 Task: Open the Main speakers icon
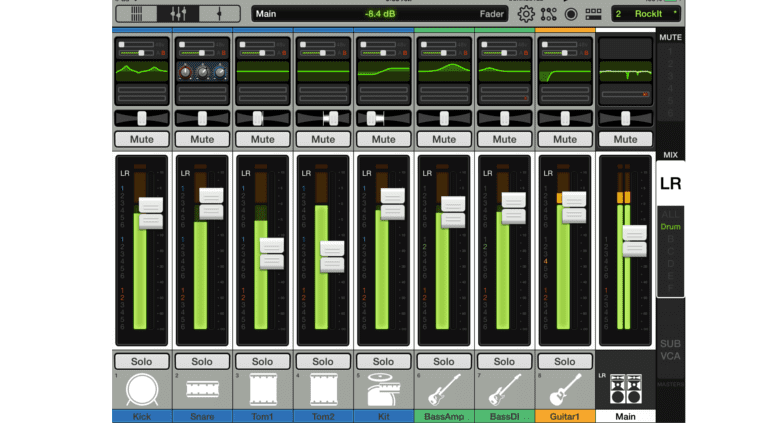(625, 389)
